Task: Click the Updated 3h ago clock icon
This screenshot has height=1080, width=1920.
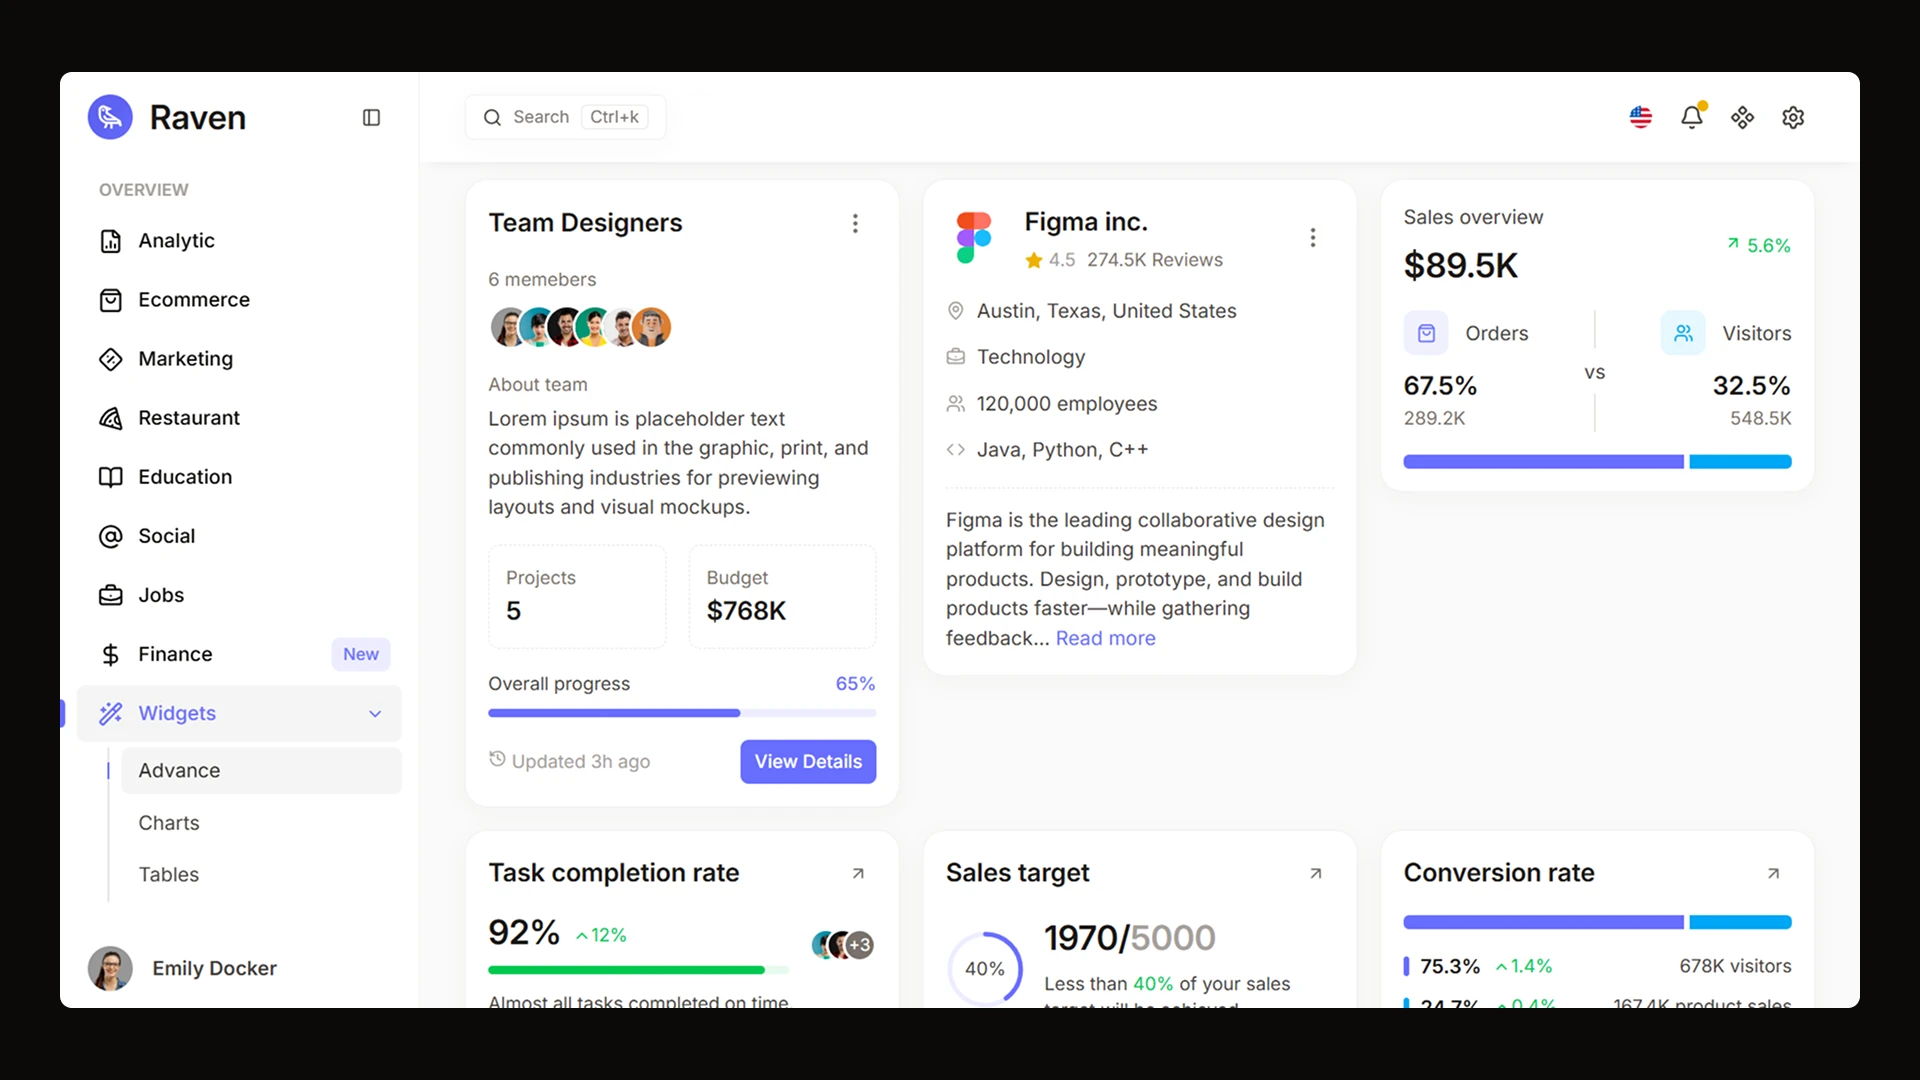Action: 497,759
